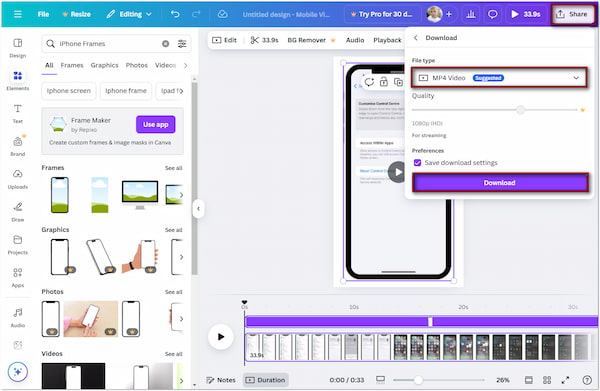
Task: Toggle Save download settings checkbox
Action: 417,163
